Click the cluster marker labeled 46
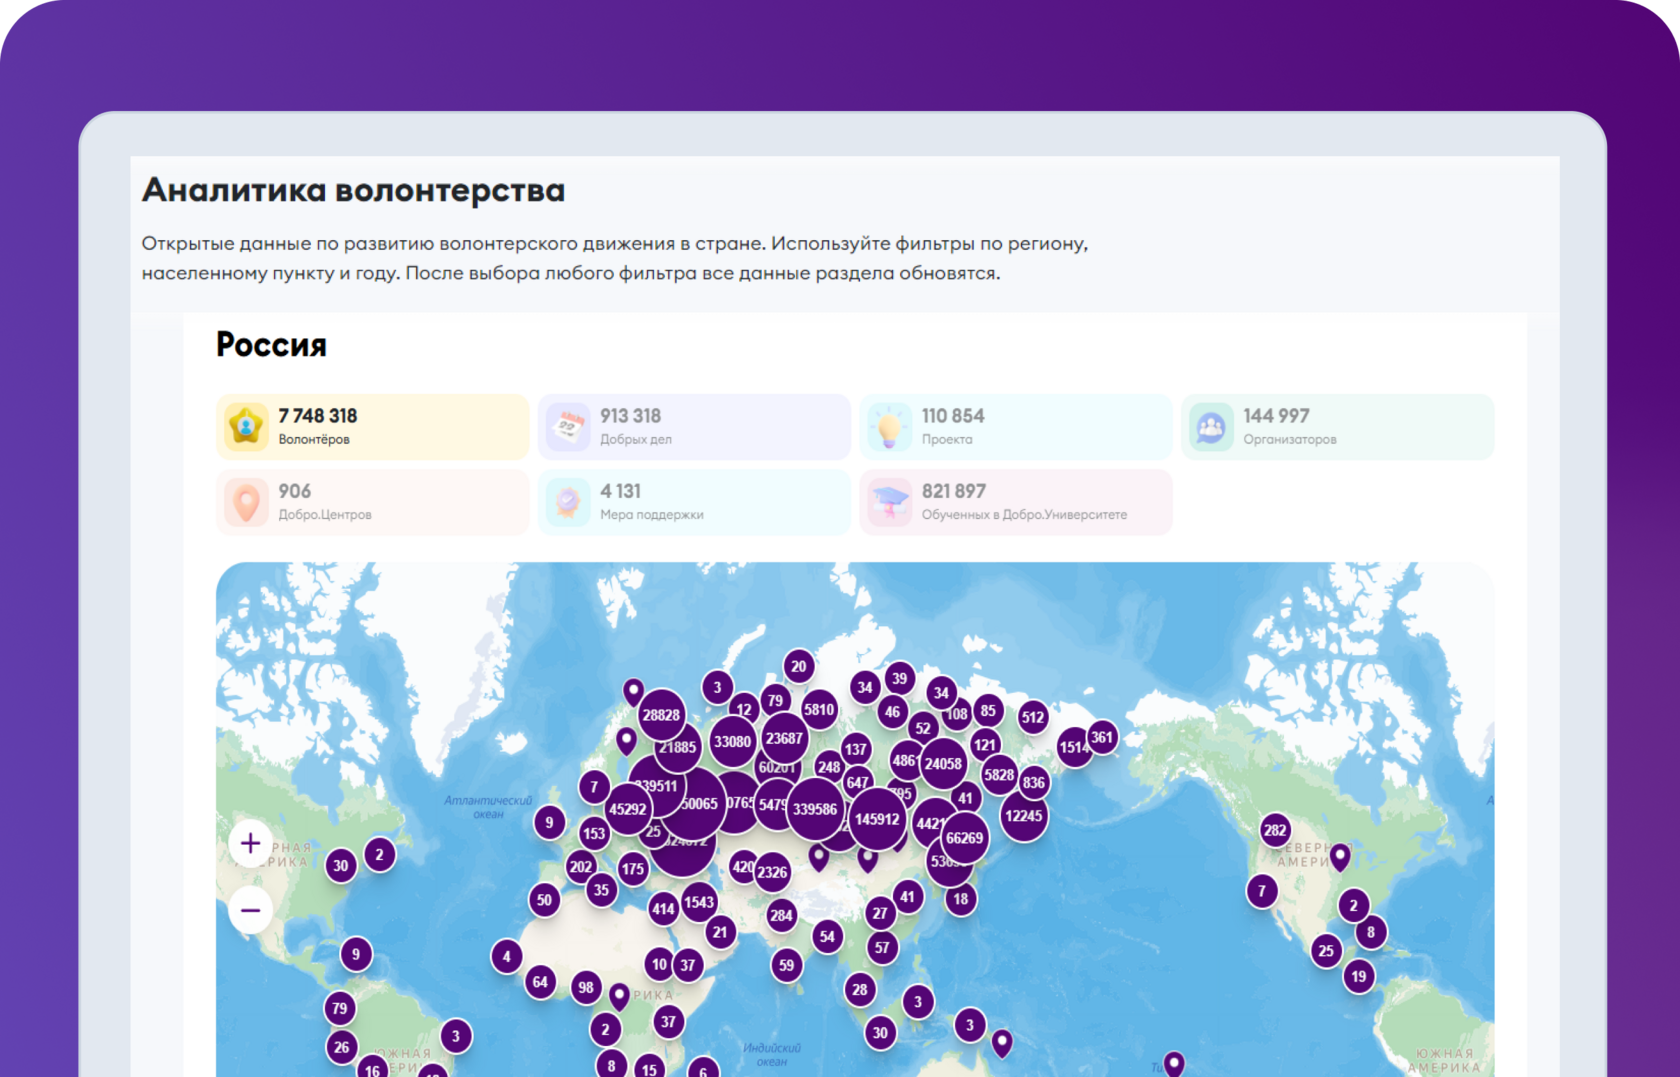The image size is (1680, 1077). (x=892, y=712)
